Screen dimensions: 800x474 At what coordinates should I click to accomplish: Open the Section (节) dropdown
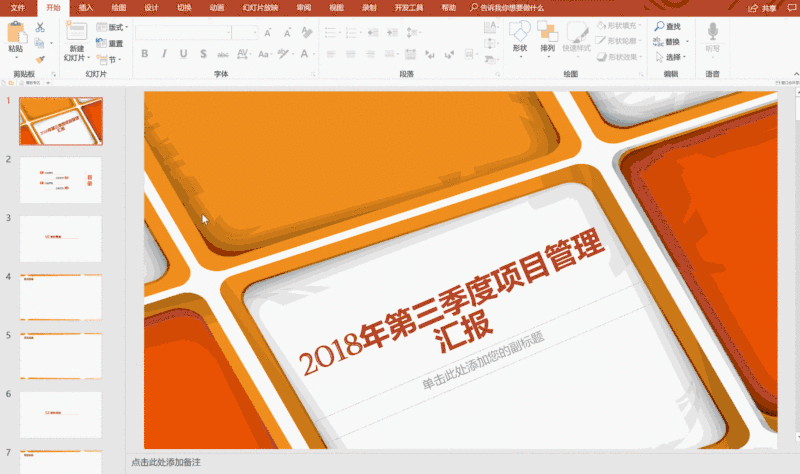[113, 59]
